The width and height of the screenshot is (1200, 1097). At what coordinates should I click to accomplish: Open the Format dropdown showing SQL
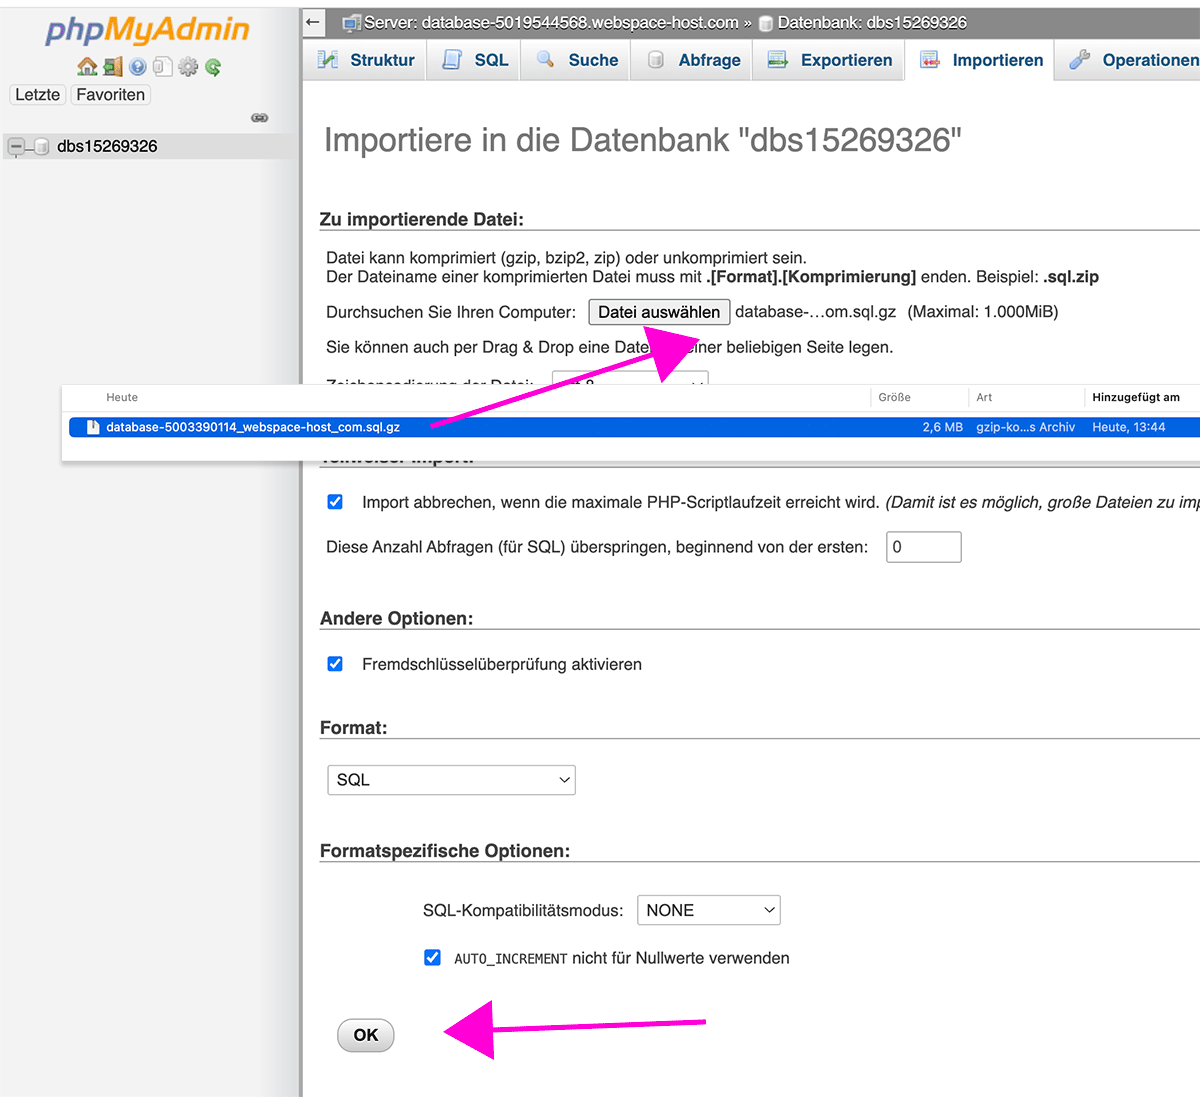(x=451, y=780)
